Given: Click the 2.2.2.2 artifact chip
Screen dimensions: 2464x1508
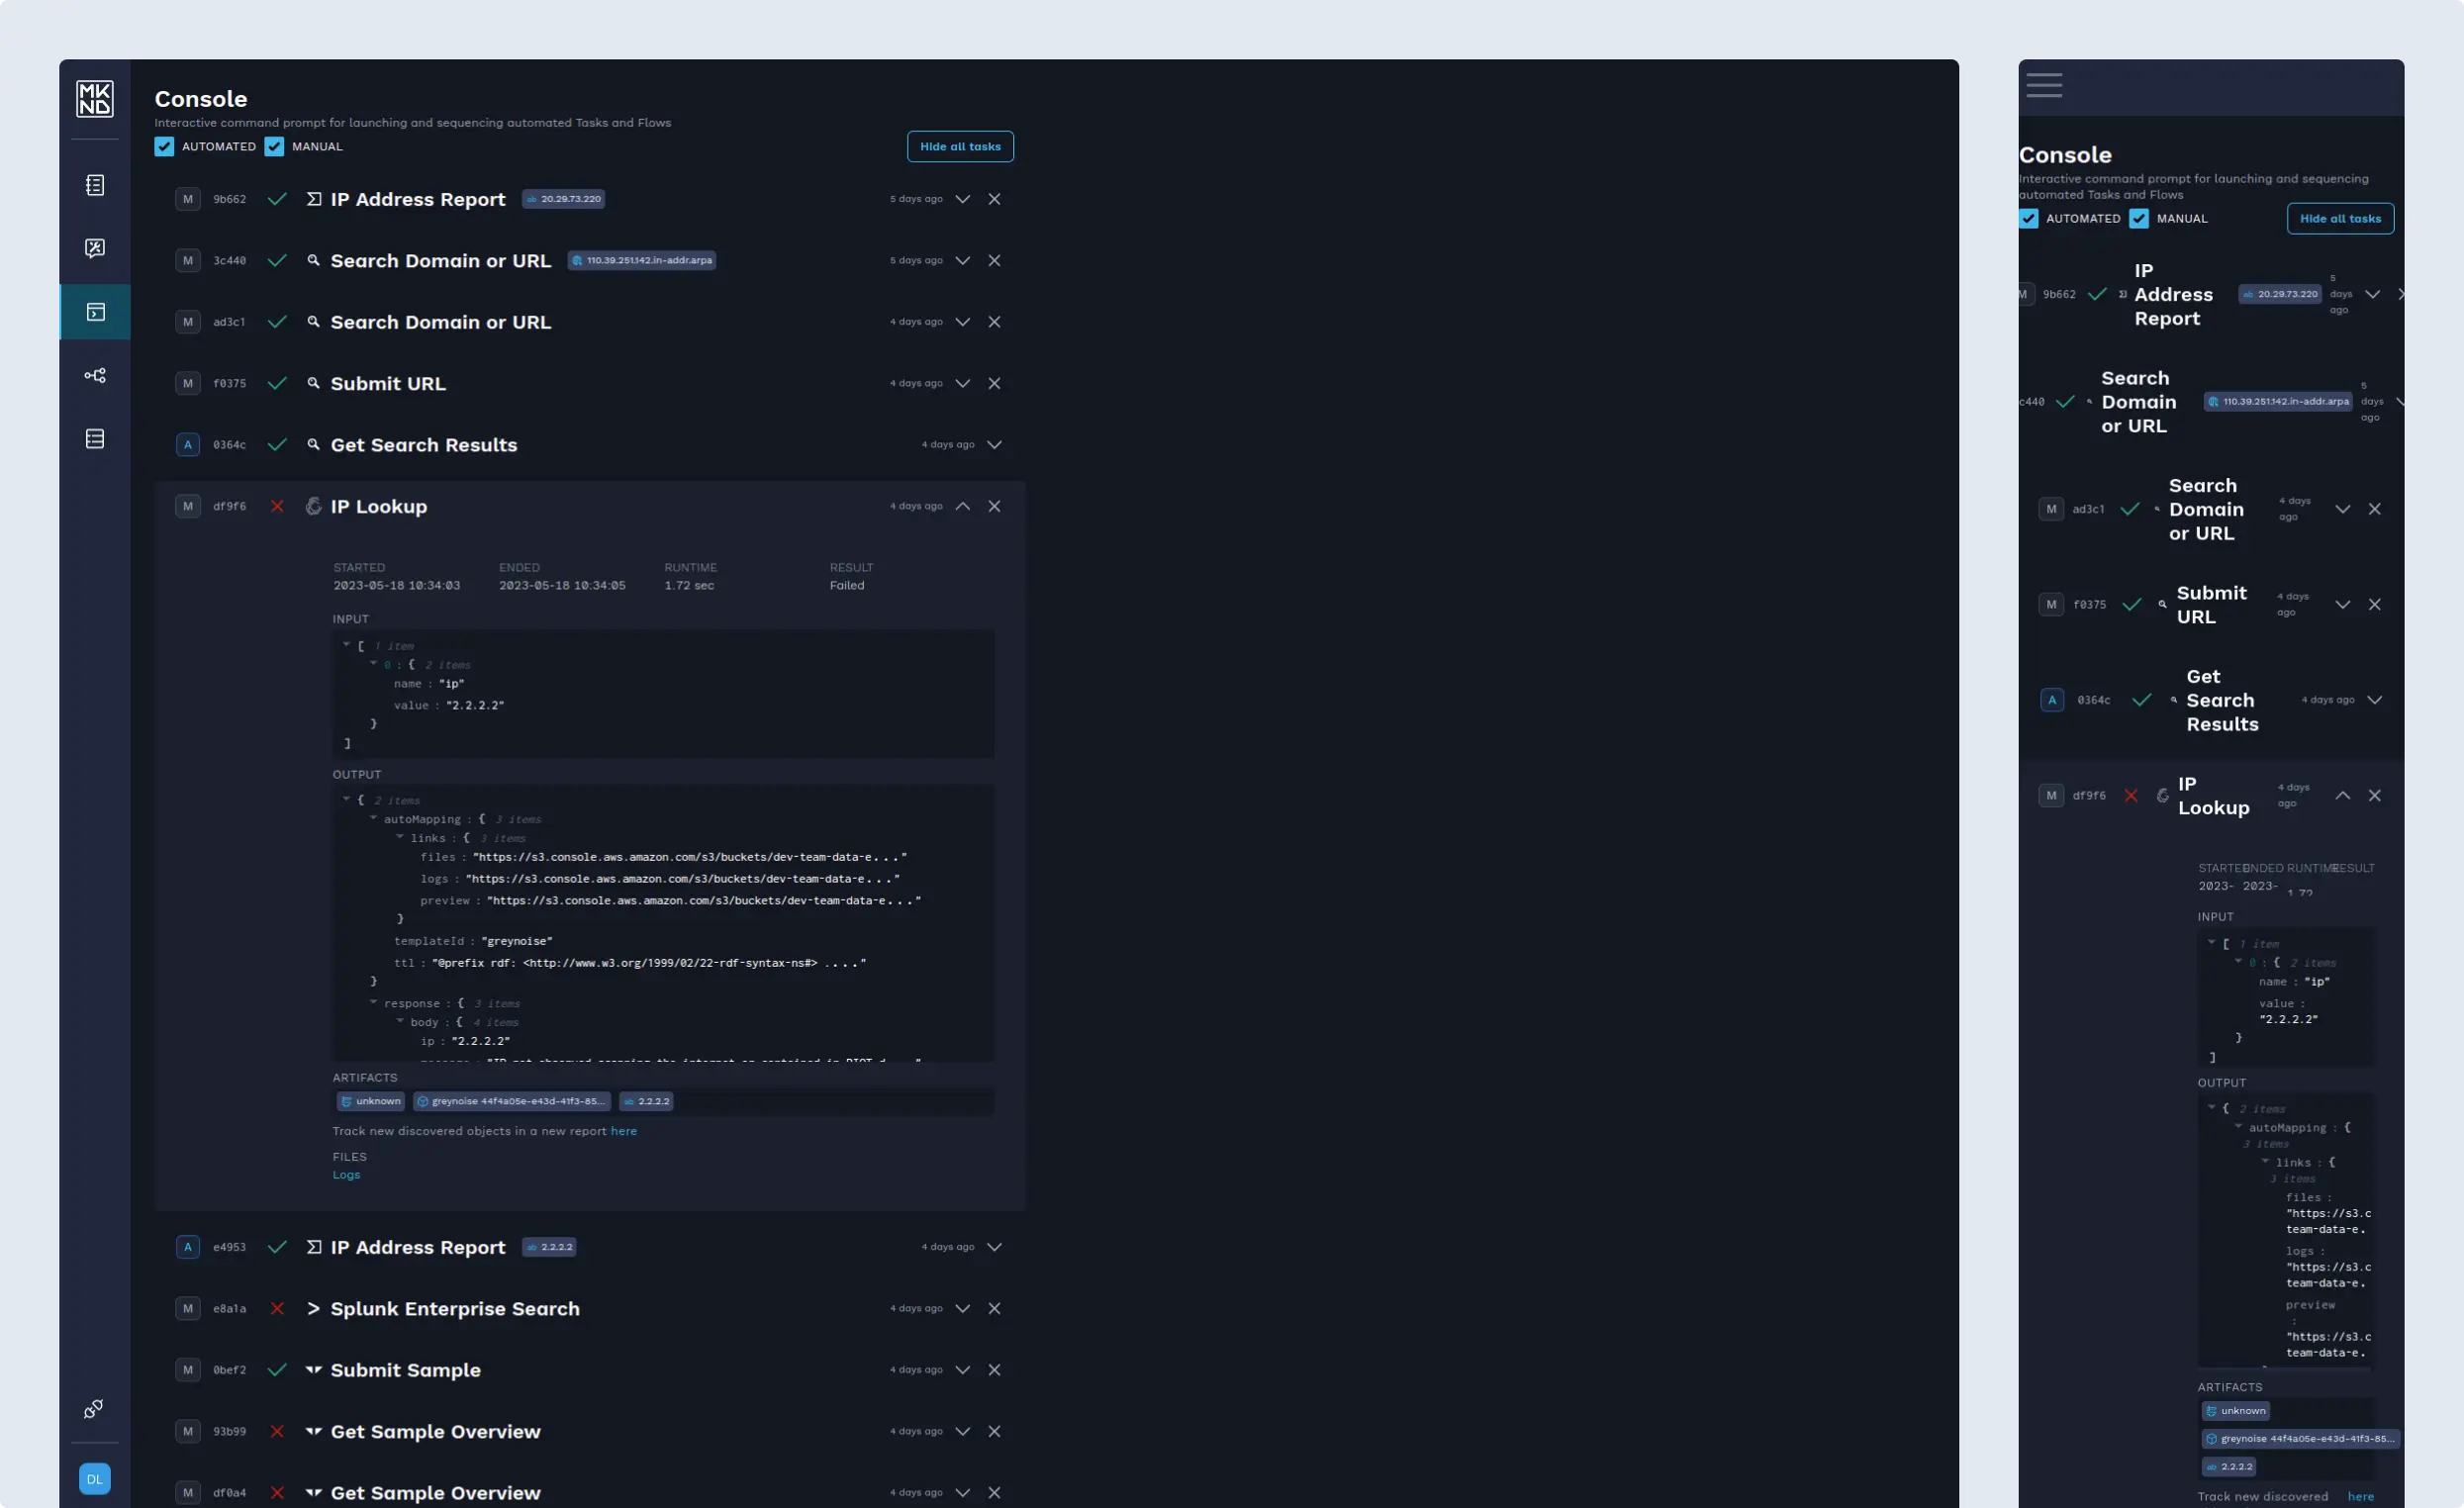Looking at the screenshot, I should pos(646,1101).
